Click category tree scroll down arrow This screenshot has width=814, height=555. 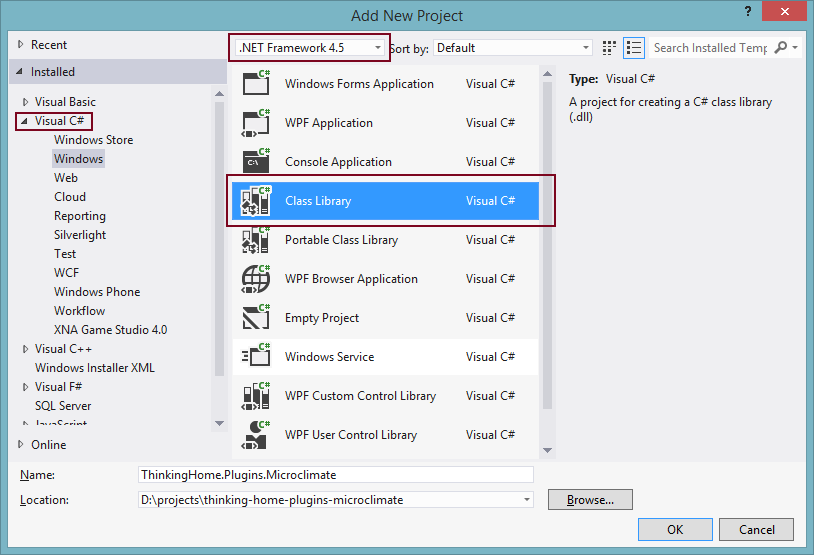220,423
